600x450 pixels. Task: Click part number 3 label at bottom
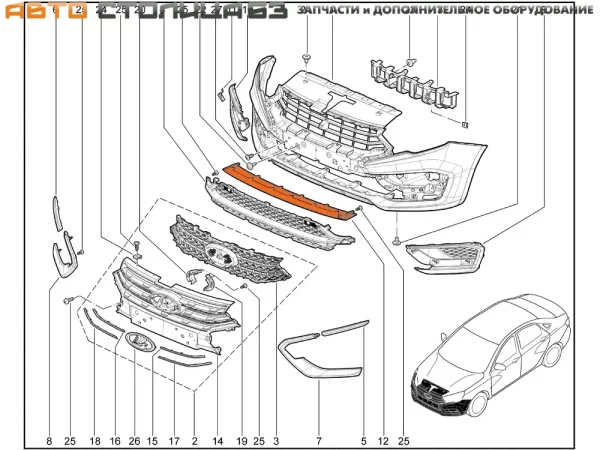click(x=275, y=440)
